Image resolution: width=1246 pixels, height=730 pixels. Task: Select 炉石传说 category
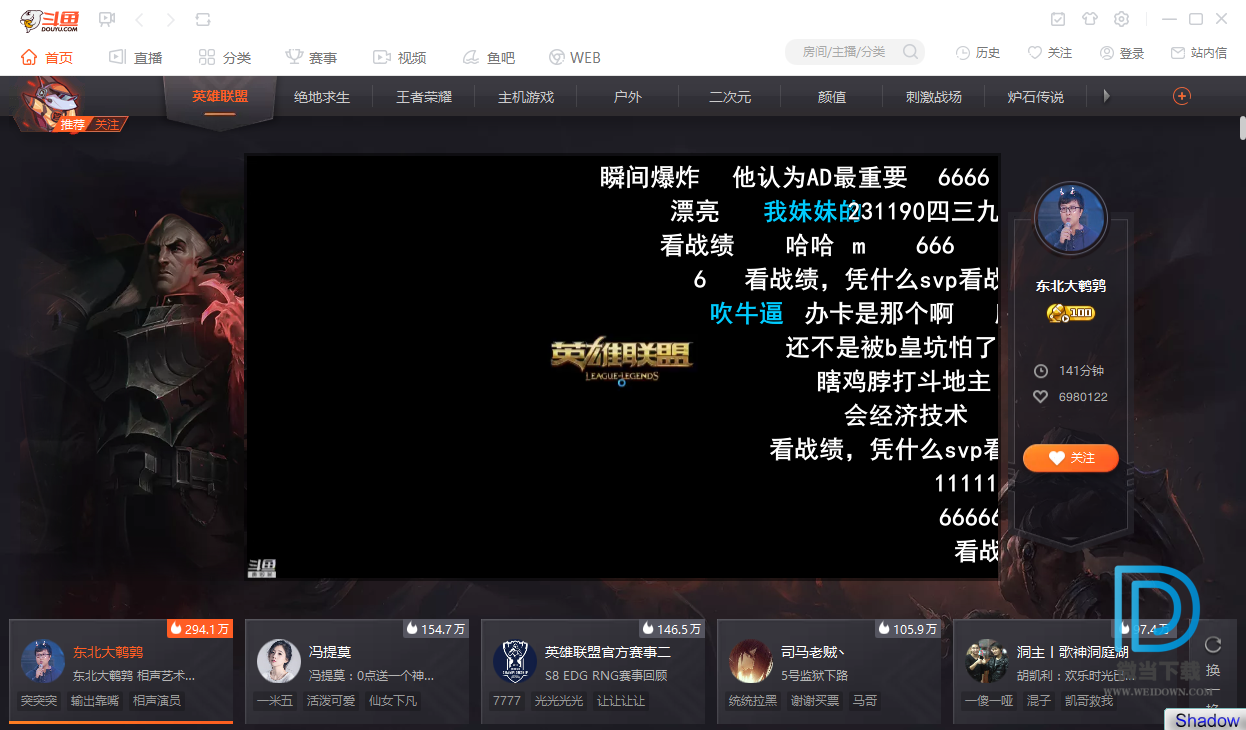[1036, 98]
